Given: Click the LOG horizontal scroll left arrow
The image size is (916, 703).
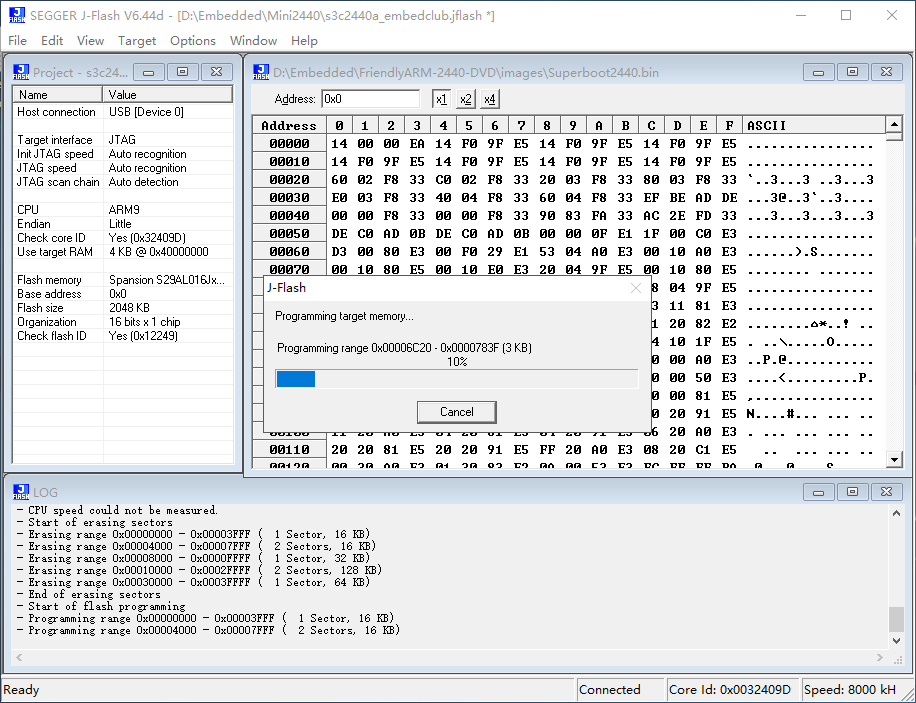Looking at the screenshot, I should [19, 658].
